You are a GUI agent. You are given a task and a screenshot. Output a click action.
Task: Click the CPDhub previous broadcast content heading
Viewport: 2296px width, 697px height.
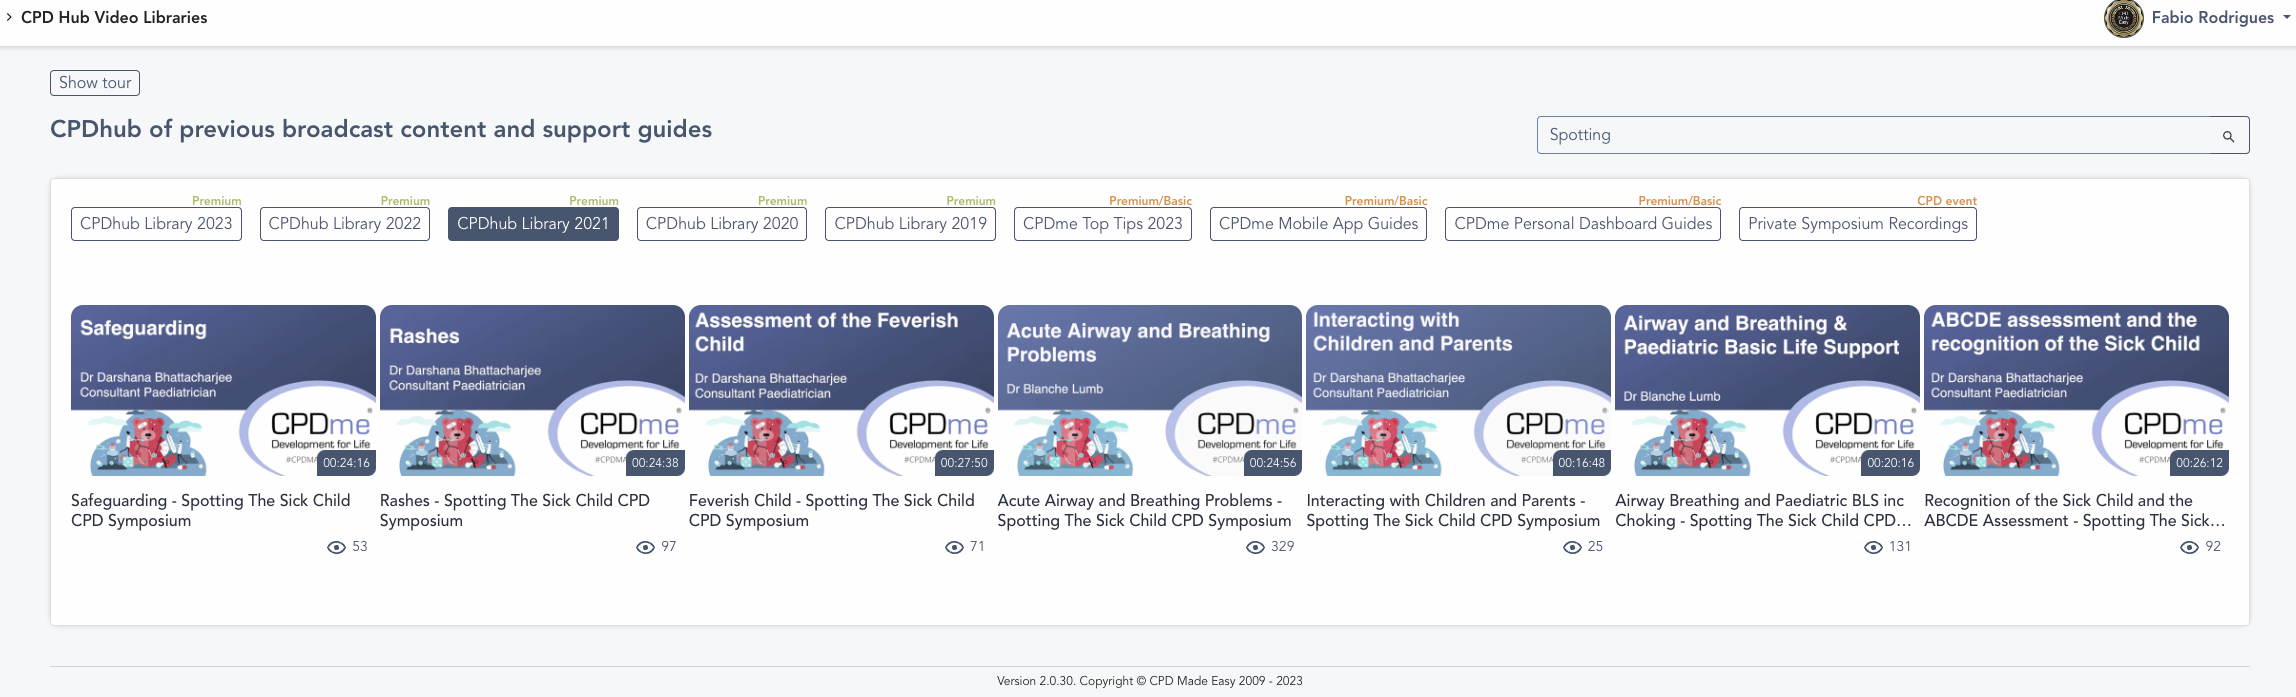click(381, 129)
